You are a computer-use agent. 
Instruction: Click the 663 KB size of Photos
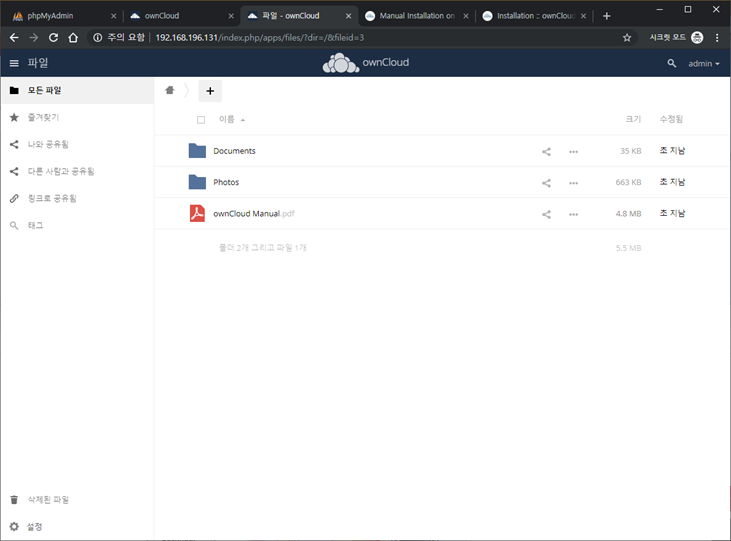[x=628, y=182]
